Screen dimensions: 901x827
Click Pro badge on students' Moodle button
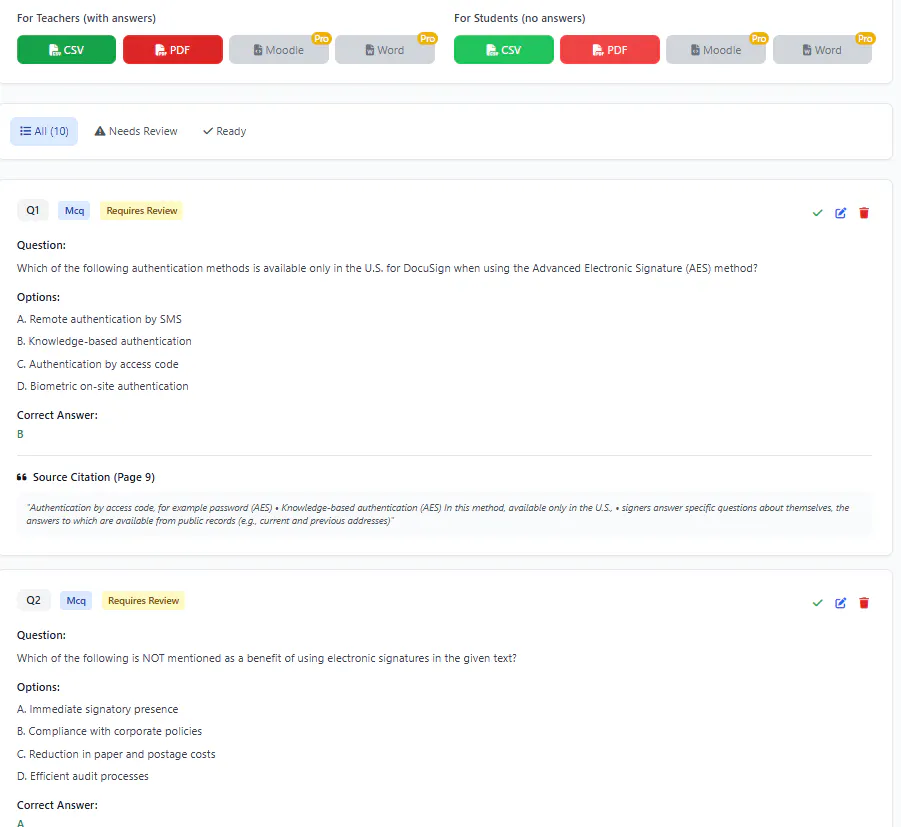tap(758, 39)
